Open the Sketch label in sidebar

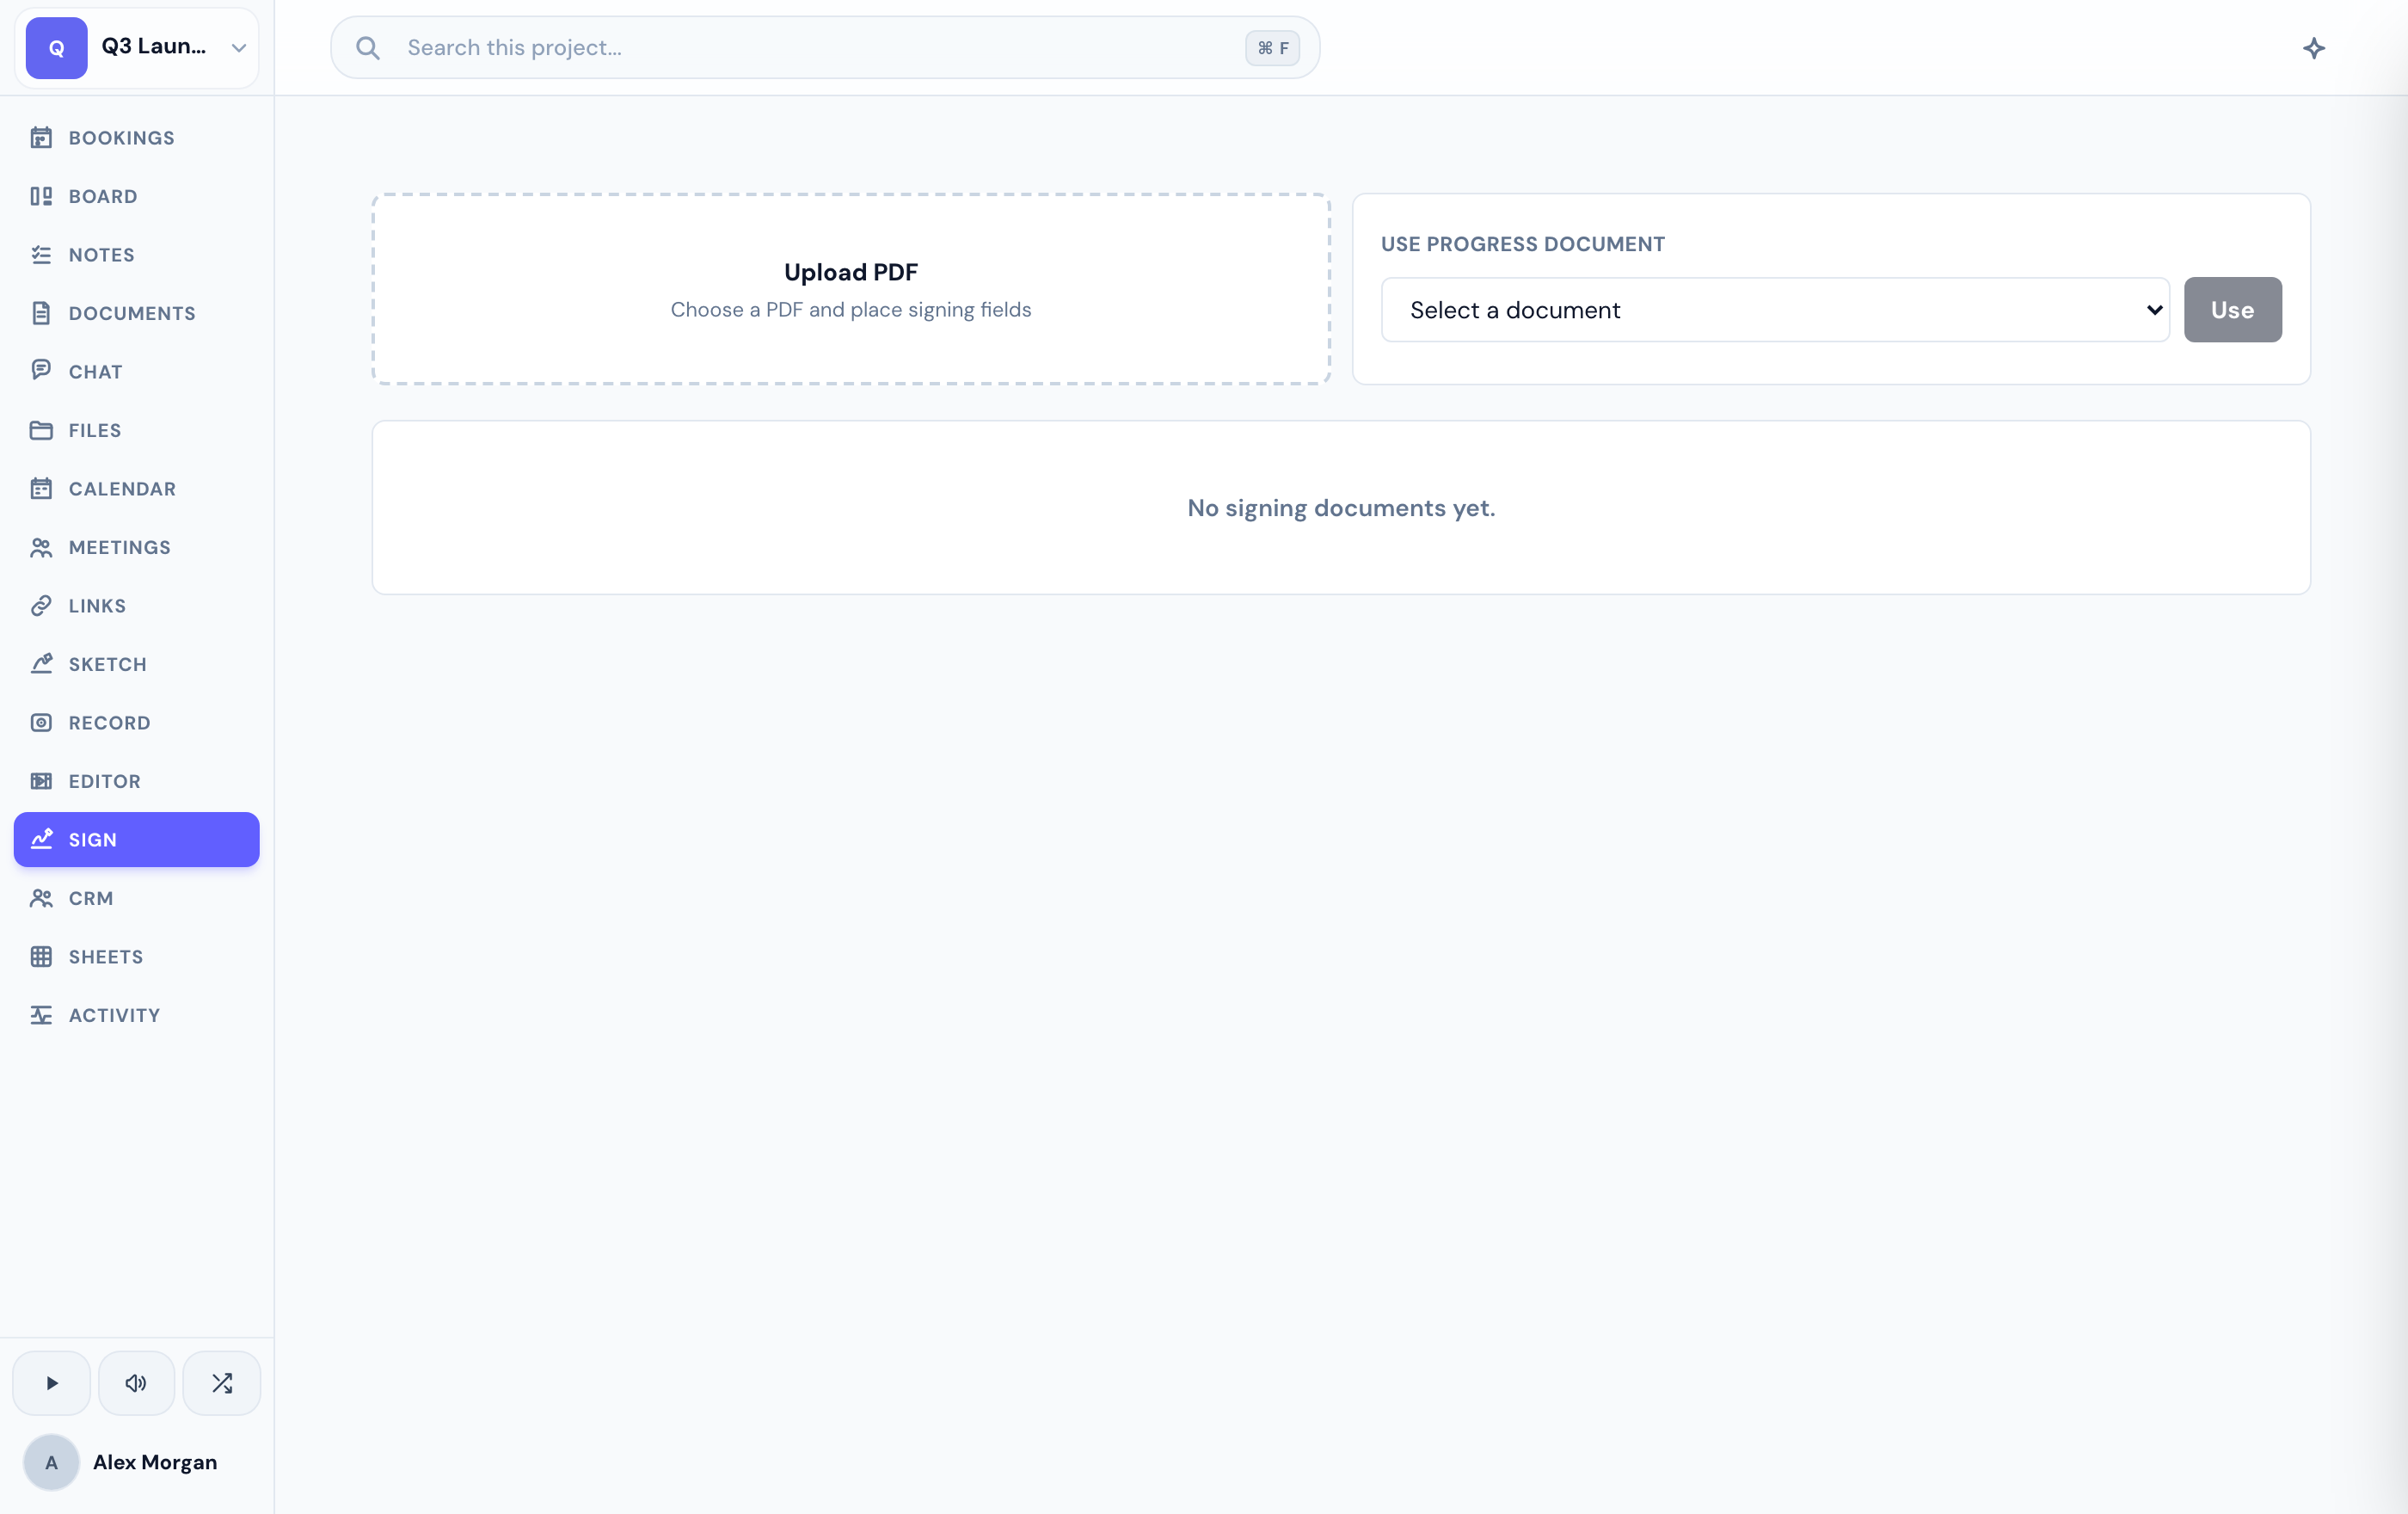tap(108, 664)
